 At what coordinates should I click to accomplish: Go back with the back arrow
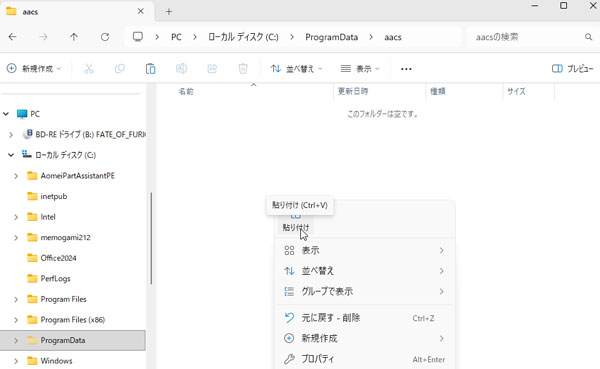[13, 37]
